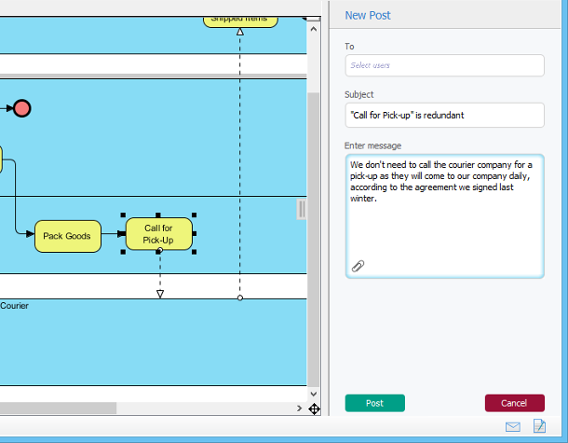Click the horizontal scrollbar right arrow

point(299,408)
